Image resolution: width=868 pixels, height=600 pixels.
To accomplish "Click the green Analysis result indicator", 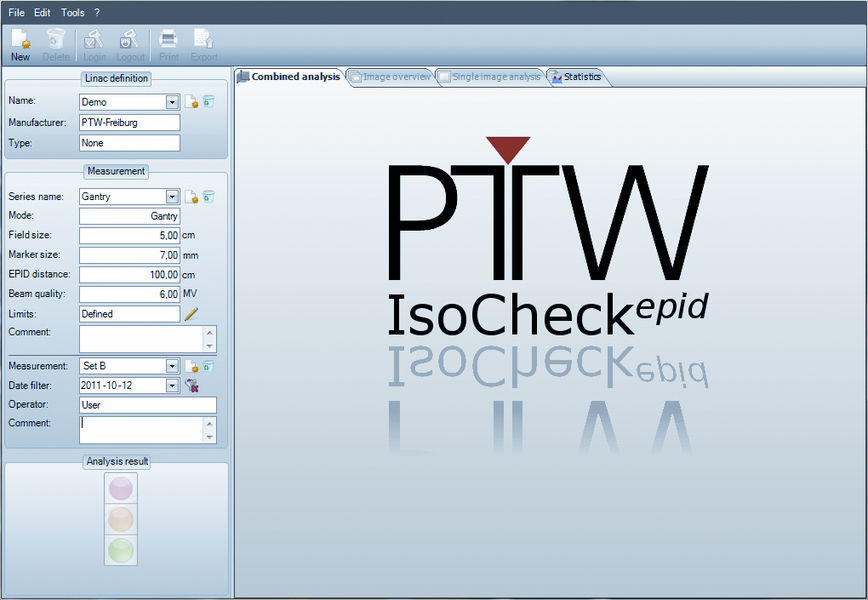I will pyautogui.click(x=120, y=551).
